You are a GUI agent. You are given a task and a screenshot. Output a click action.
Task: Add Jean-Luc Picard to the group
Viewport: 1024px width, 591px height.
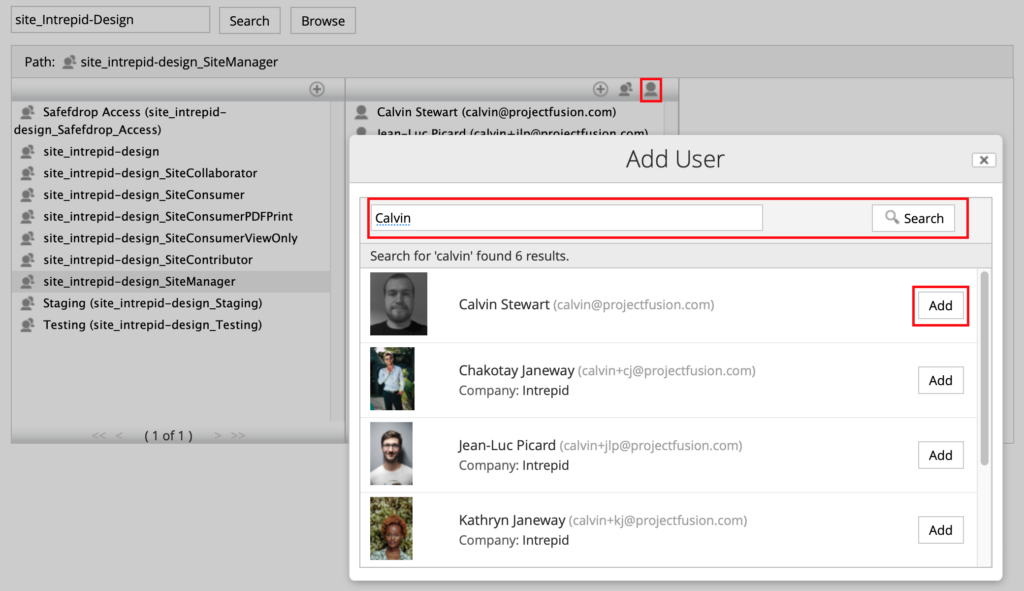tap(940, 455)
